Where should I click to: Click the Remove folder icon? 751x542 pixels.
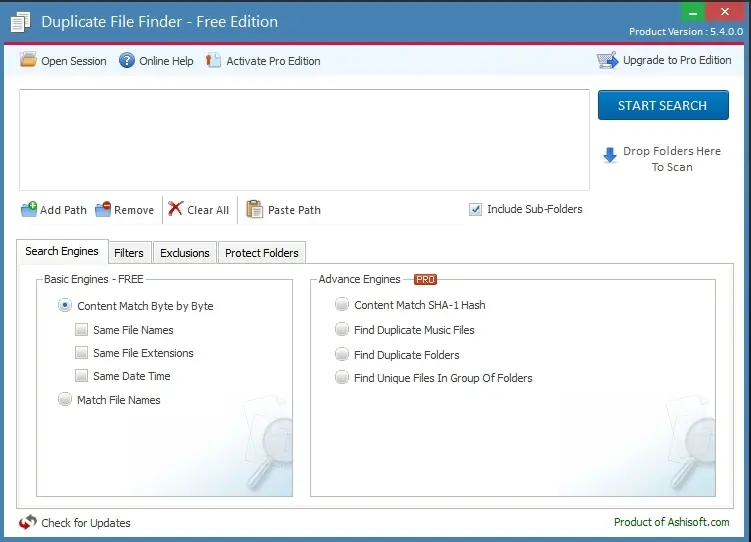103,209
